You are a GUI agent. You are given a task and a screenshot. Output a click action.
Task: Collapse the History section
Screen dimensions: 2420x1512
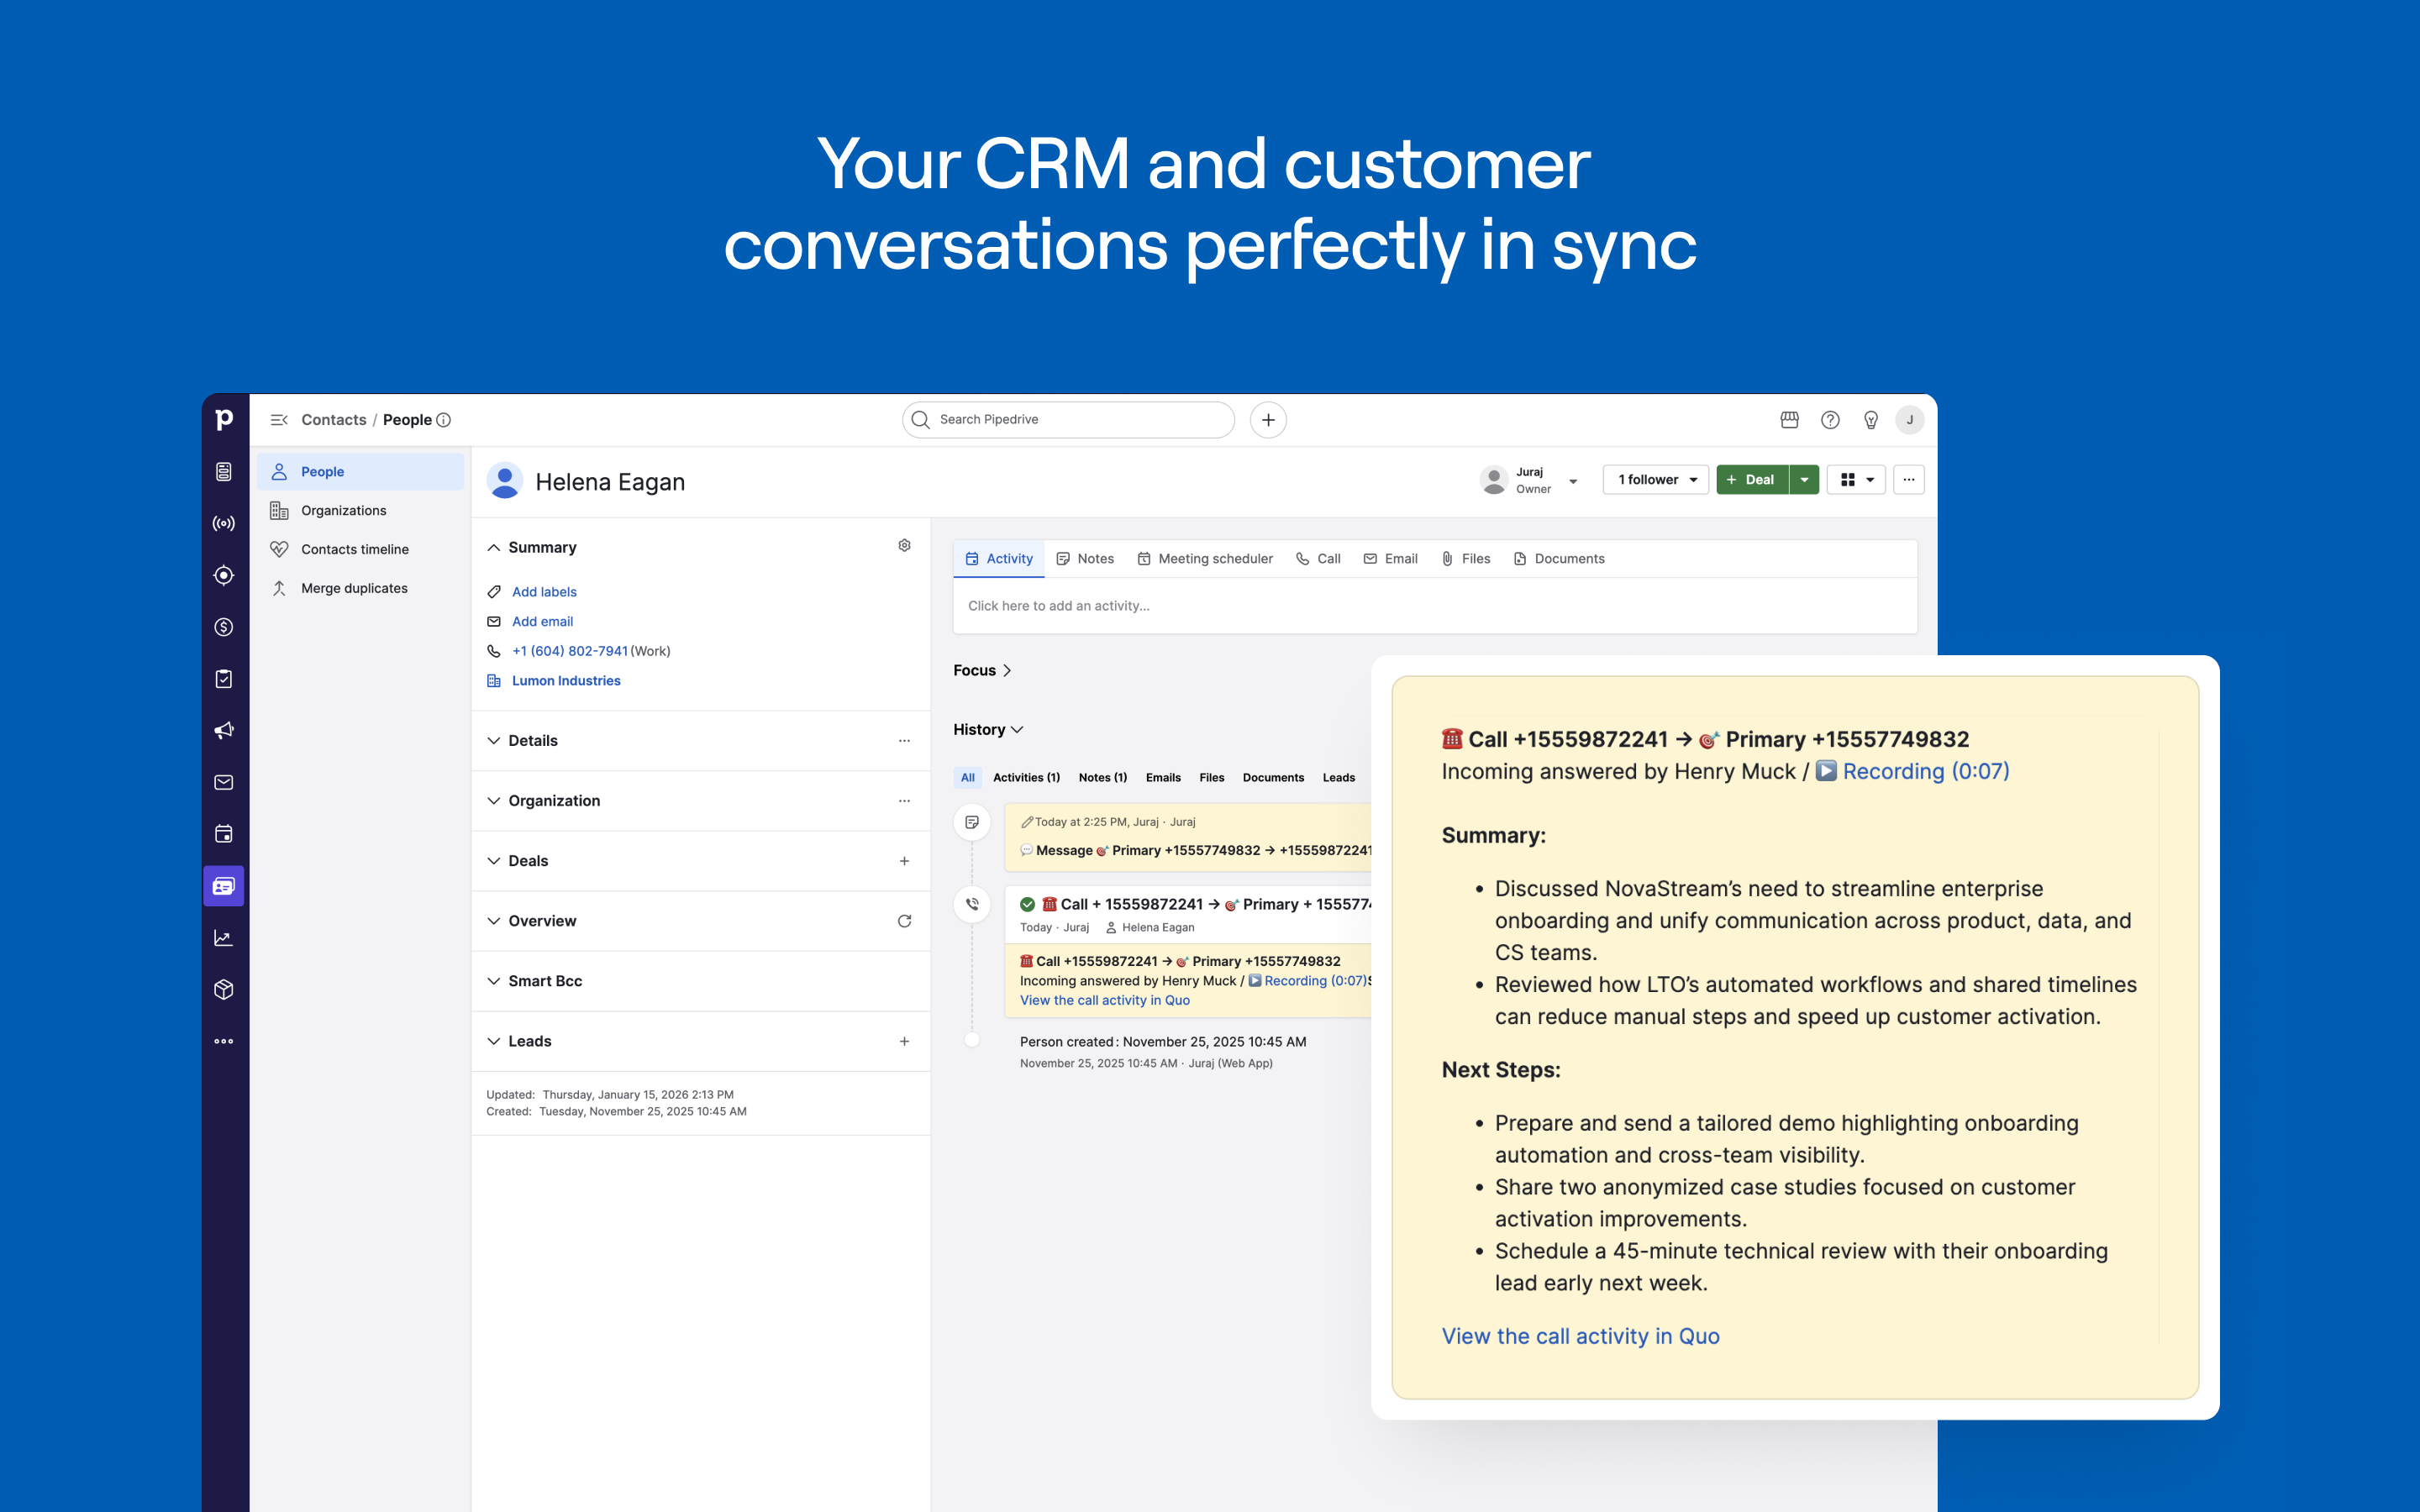click(988, 730)
